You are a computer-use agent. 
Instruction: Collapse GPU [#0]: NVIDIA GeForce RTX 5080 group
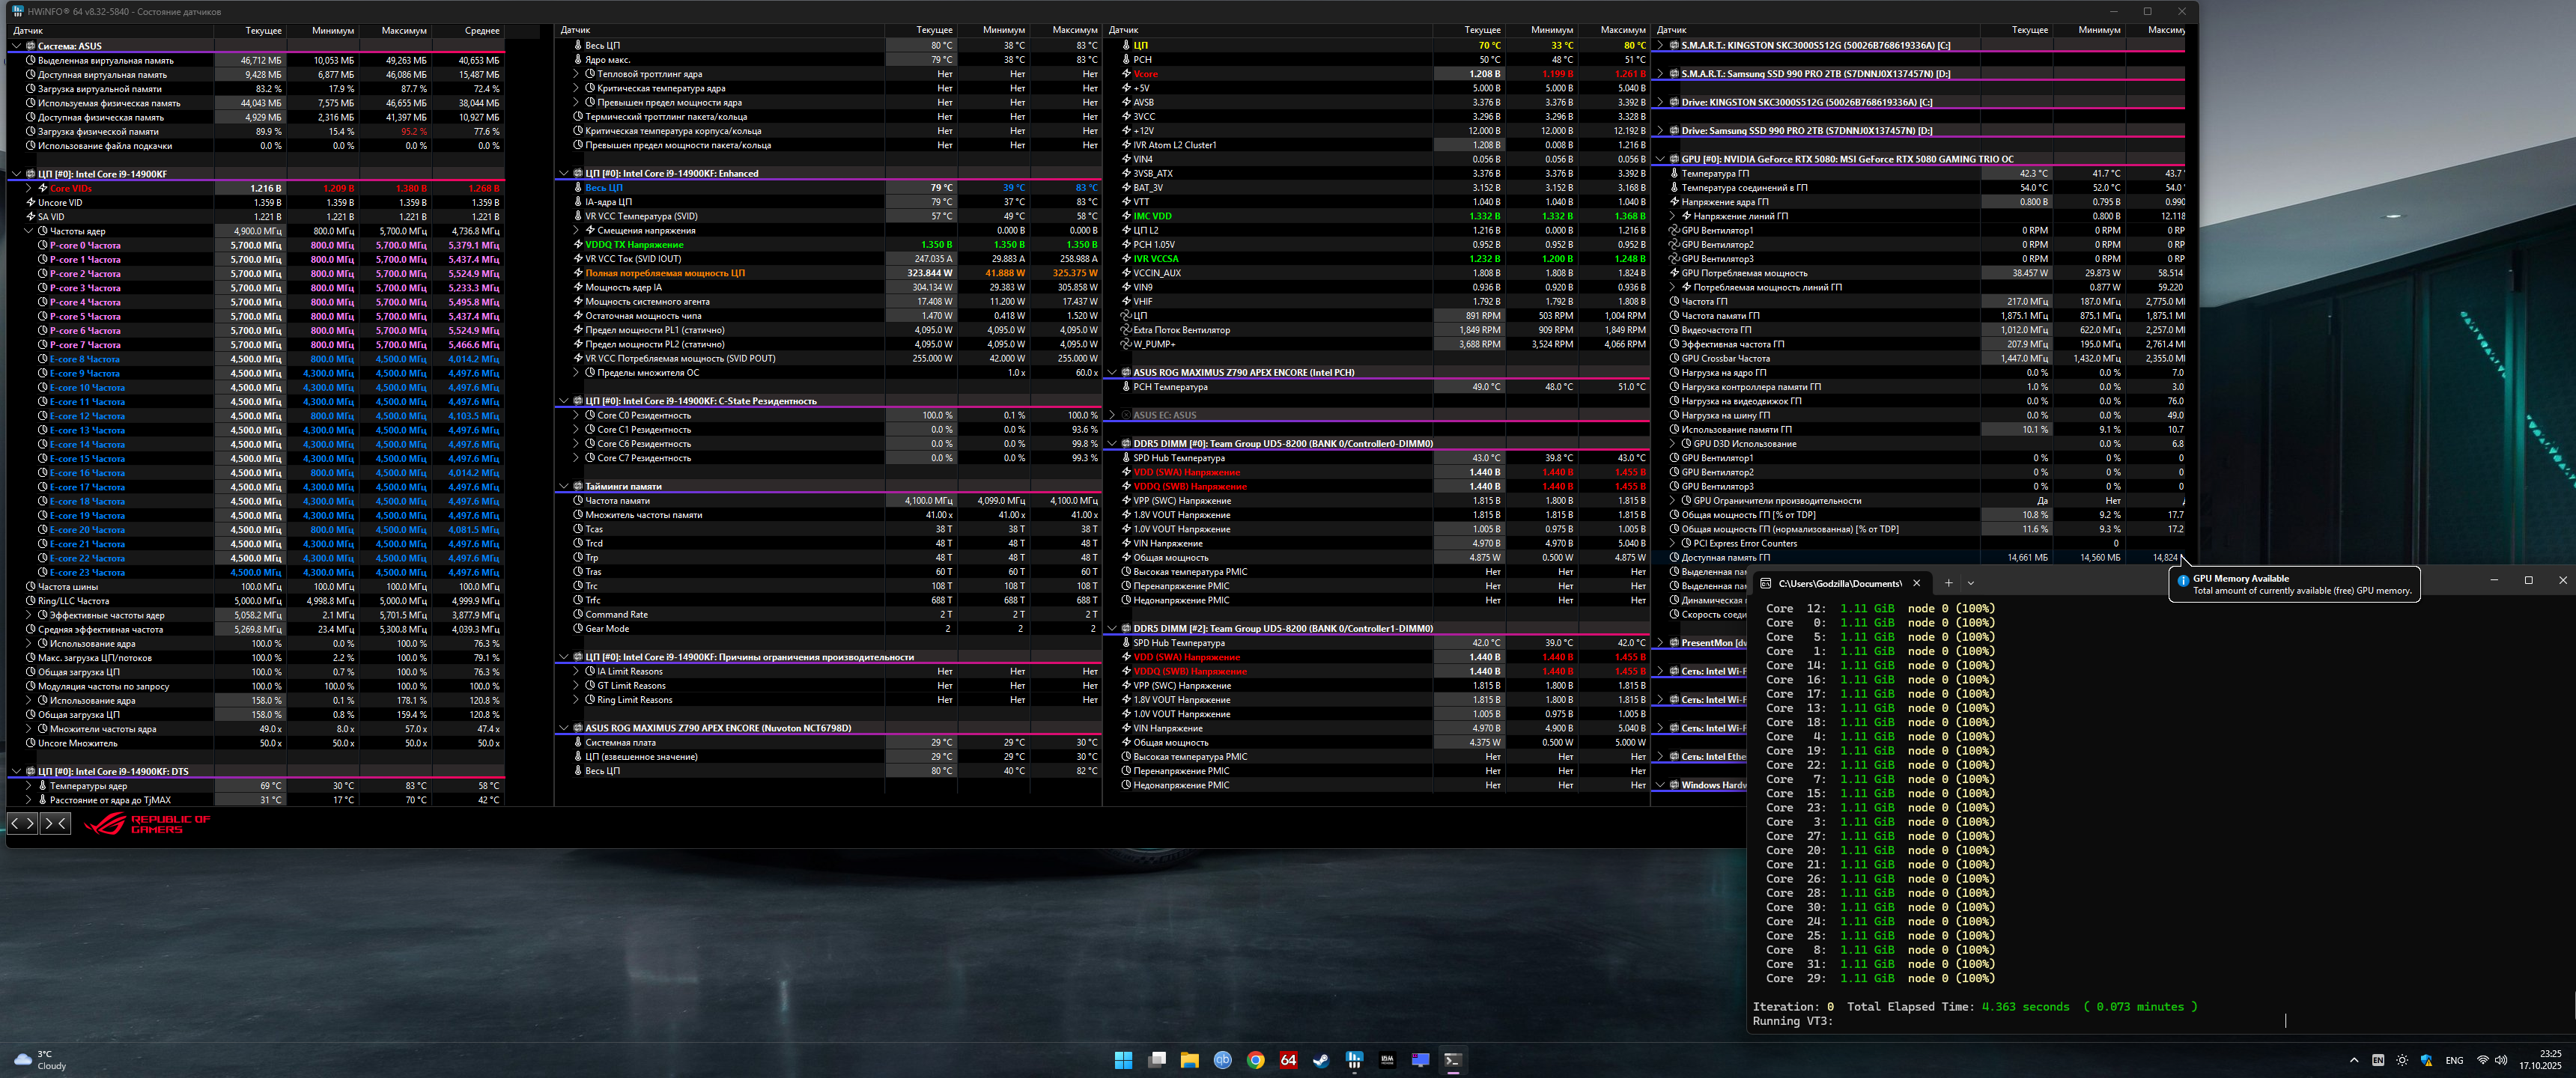[x=1660, y=159]
